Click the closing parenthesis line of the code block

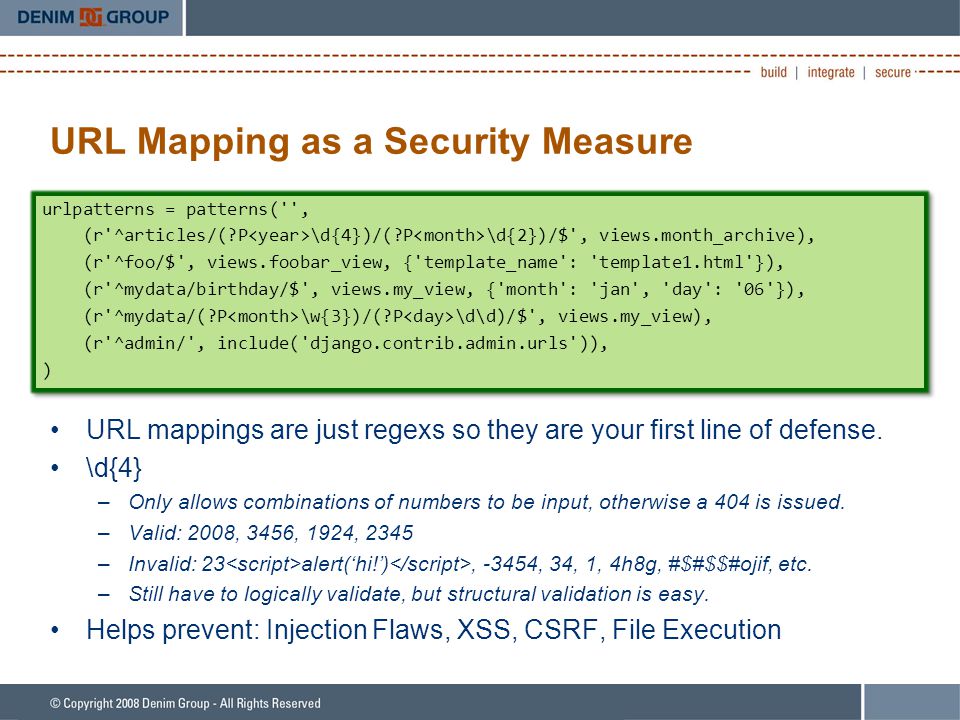(47, 370)
